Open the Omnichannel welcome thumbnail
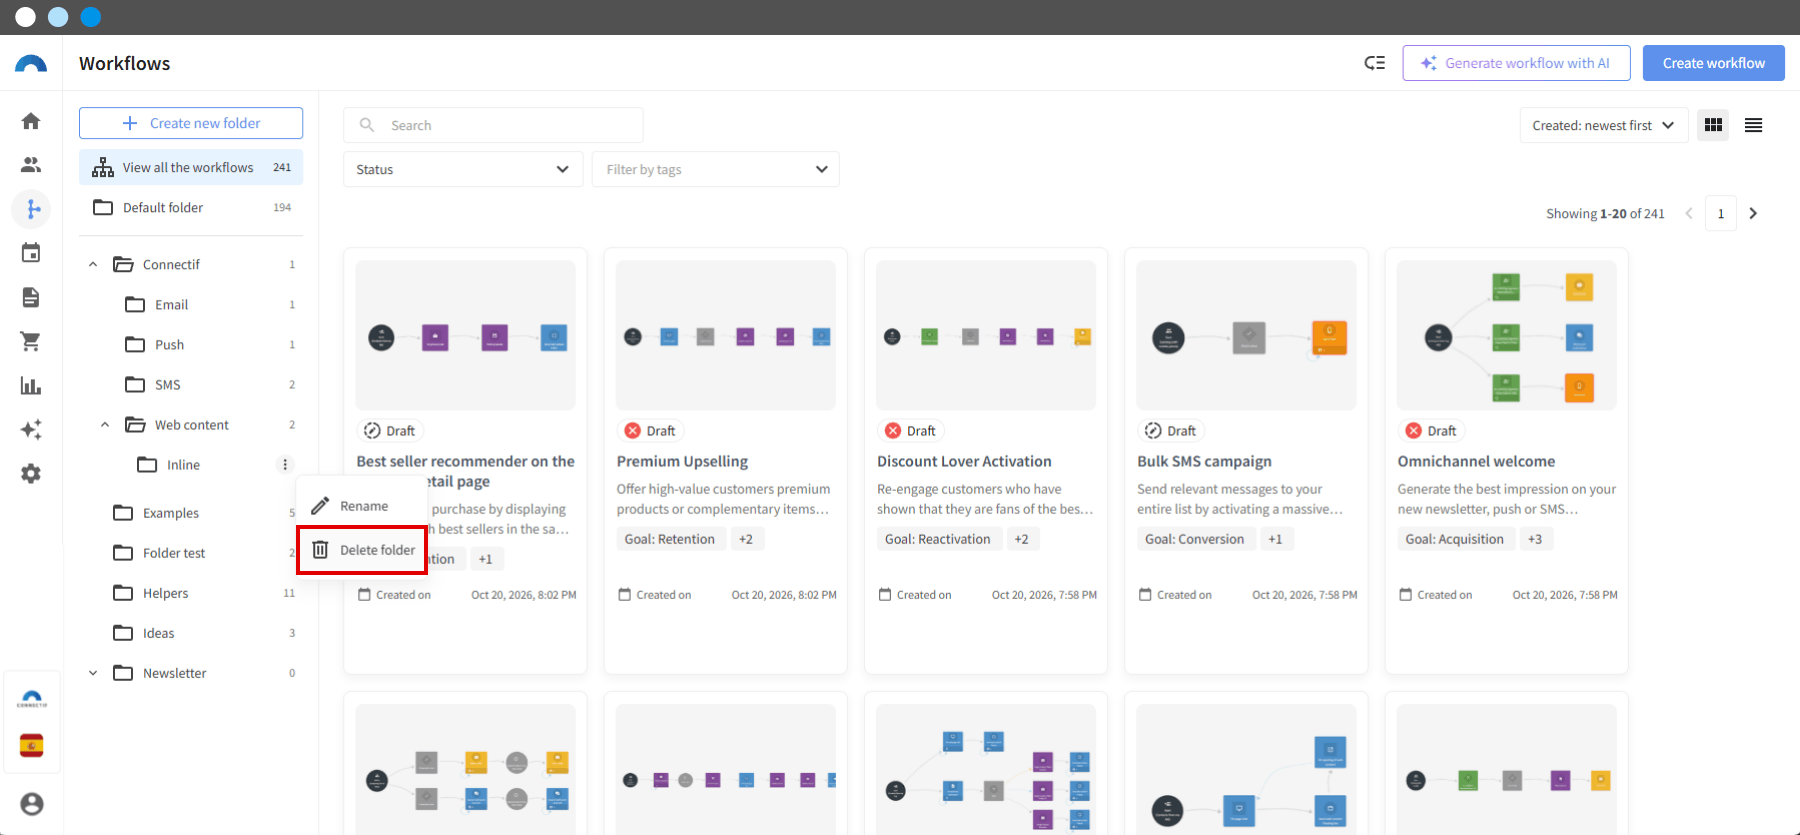The height and width of the screenshot is (835, 1800). click(x=1507, y=335)
